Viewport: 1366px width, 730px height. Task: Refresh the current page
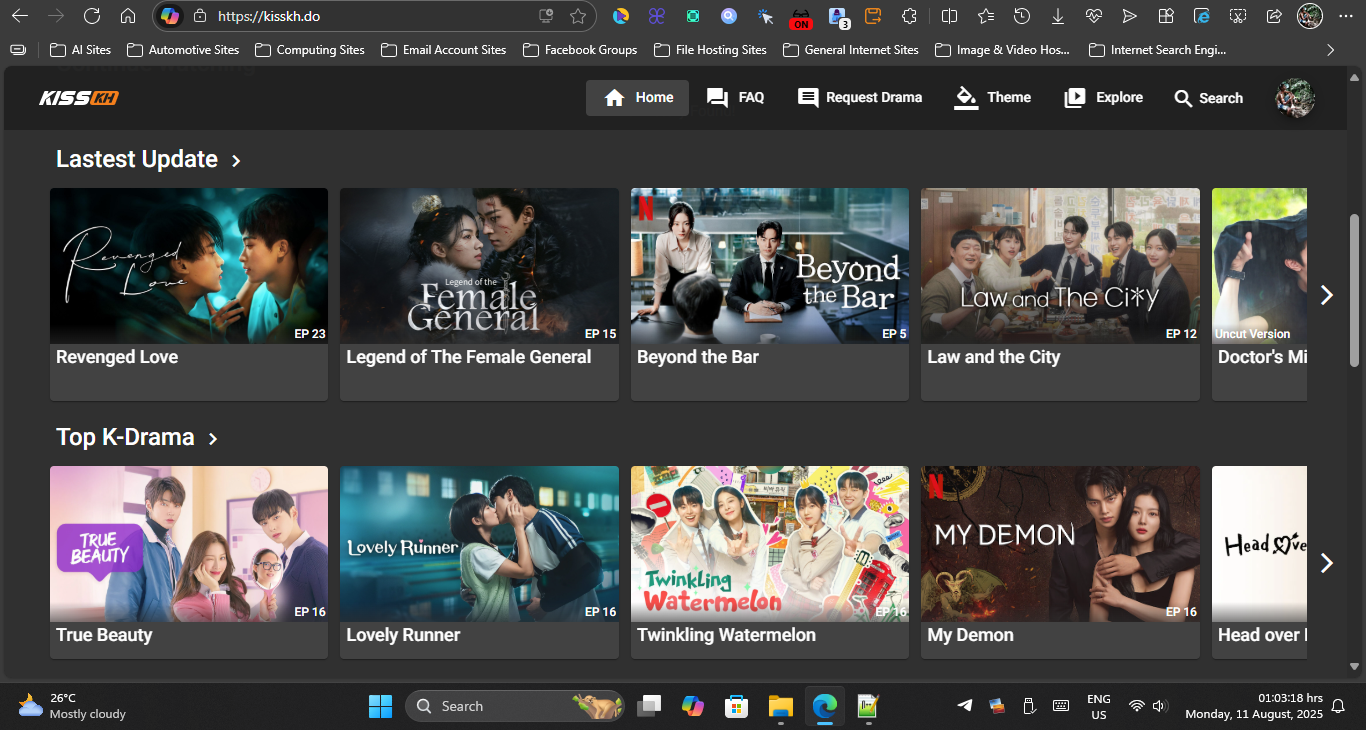pyautogui.click(x=92, y=16)
